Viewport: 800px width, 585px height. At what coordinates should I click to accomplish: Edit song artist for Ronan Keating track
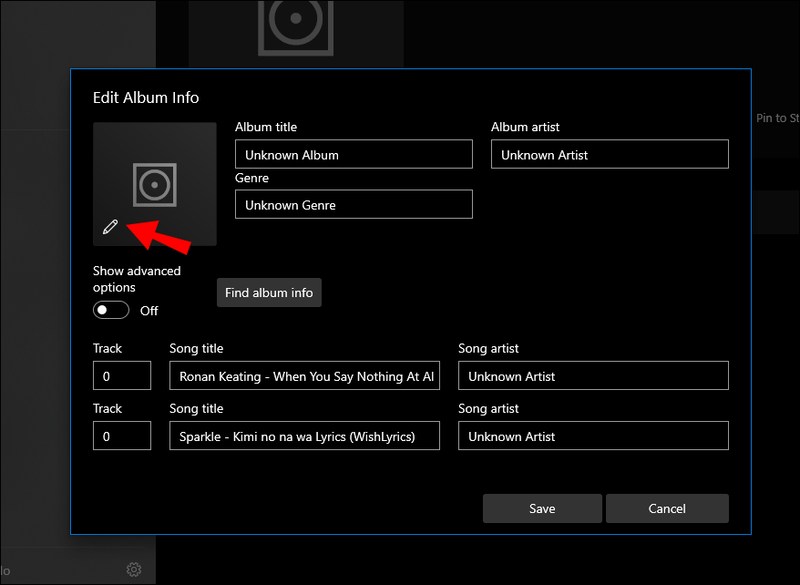tap(593, 376)
